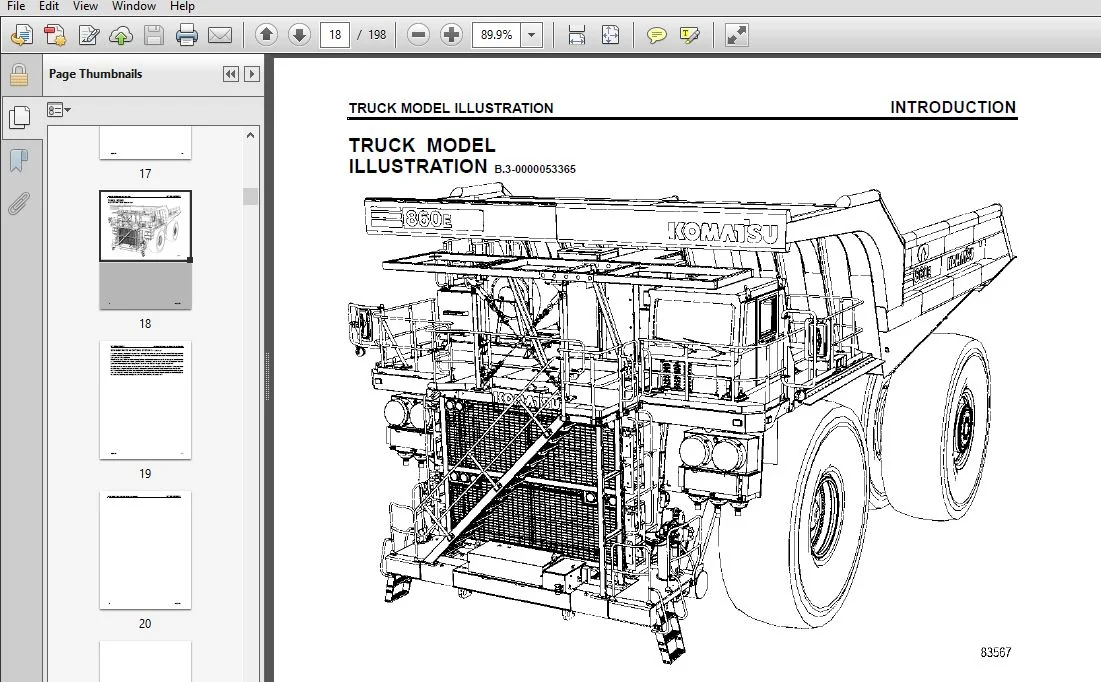Click the thumbnail label number 18

pyautogui.click(x=145, y=324)
